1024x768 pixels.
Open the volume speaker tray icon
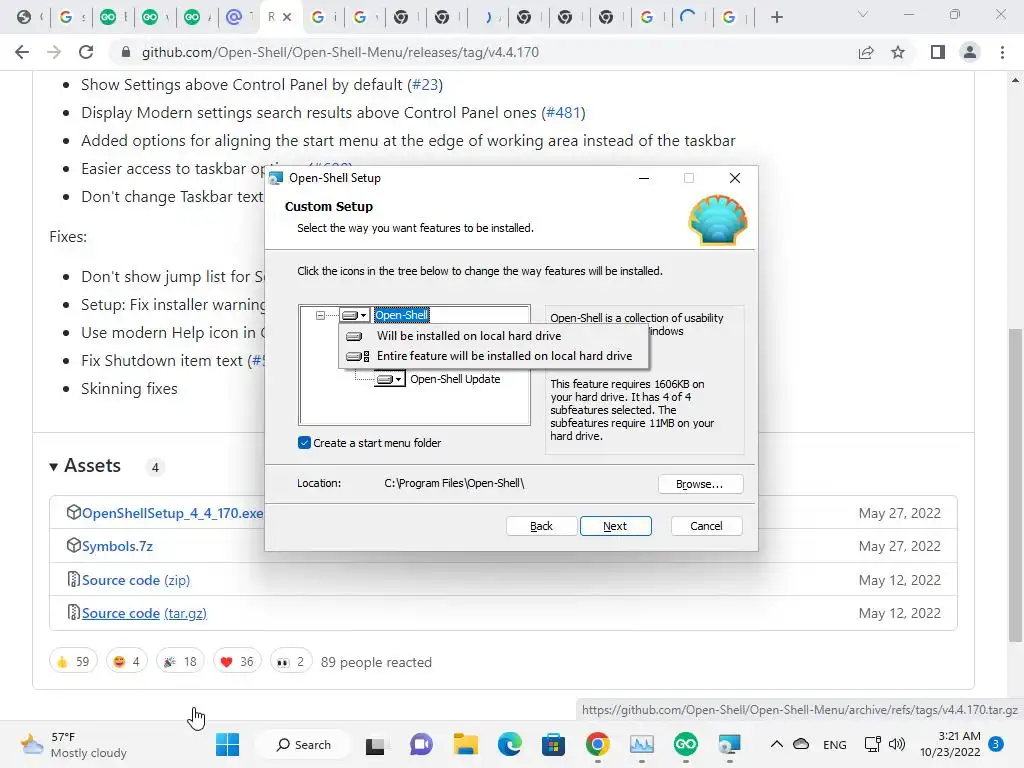[897, 744]
